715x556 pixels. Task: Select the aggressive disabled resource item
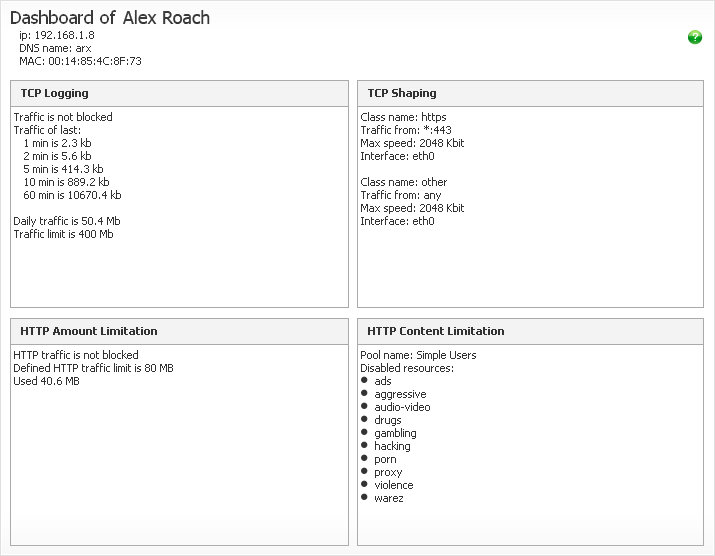pyautogui.click(x=400, y=394)
